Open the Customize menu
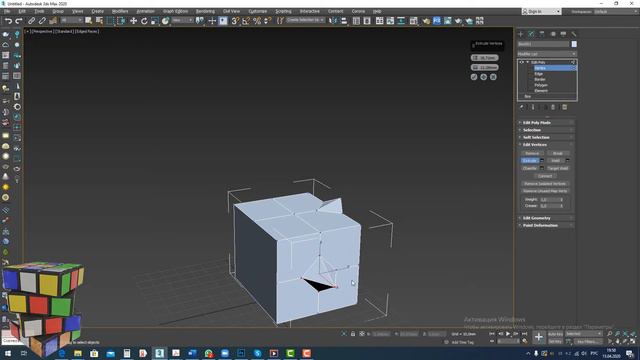Screen dimensions: 640x360 click(258, 11)
